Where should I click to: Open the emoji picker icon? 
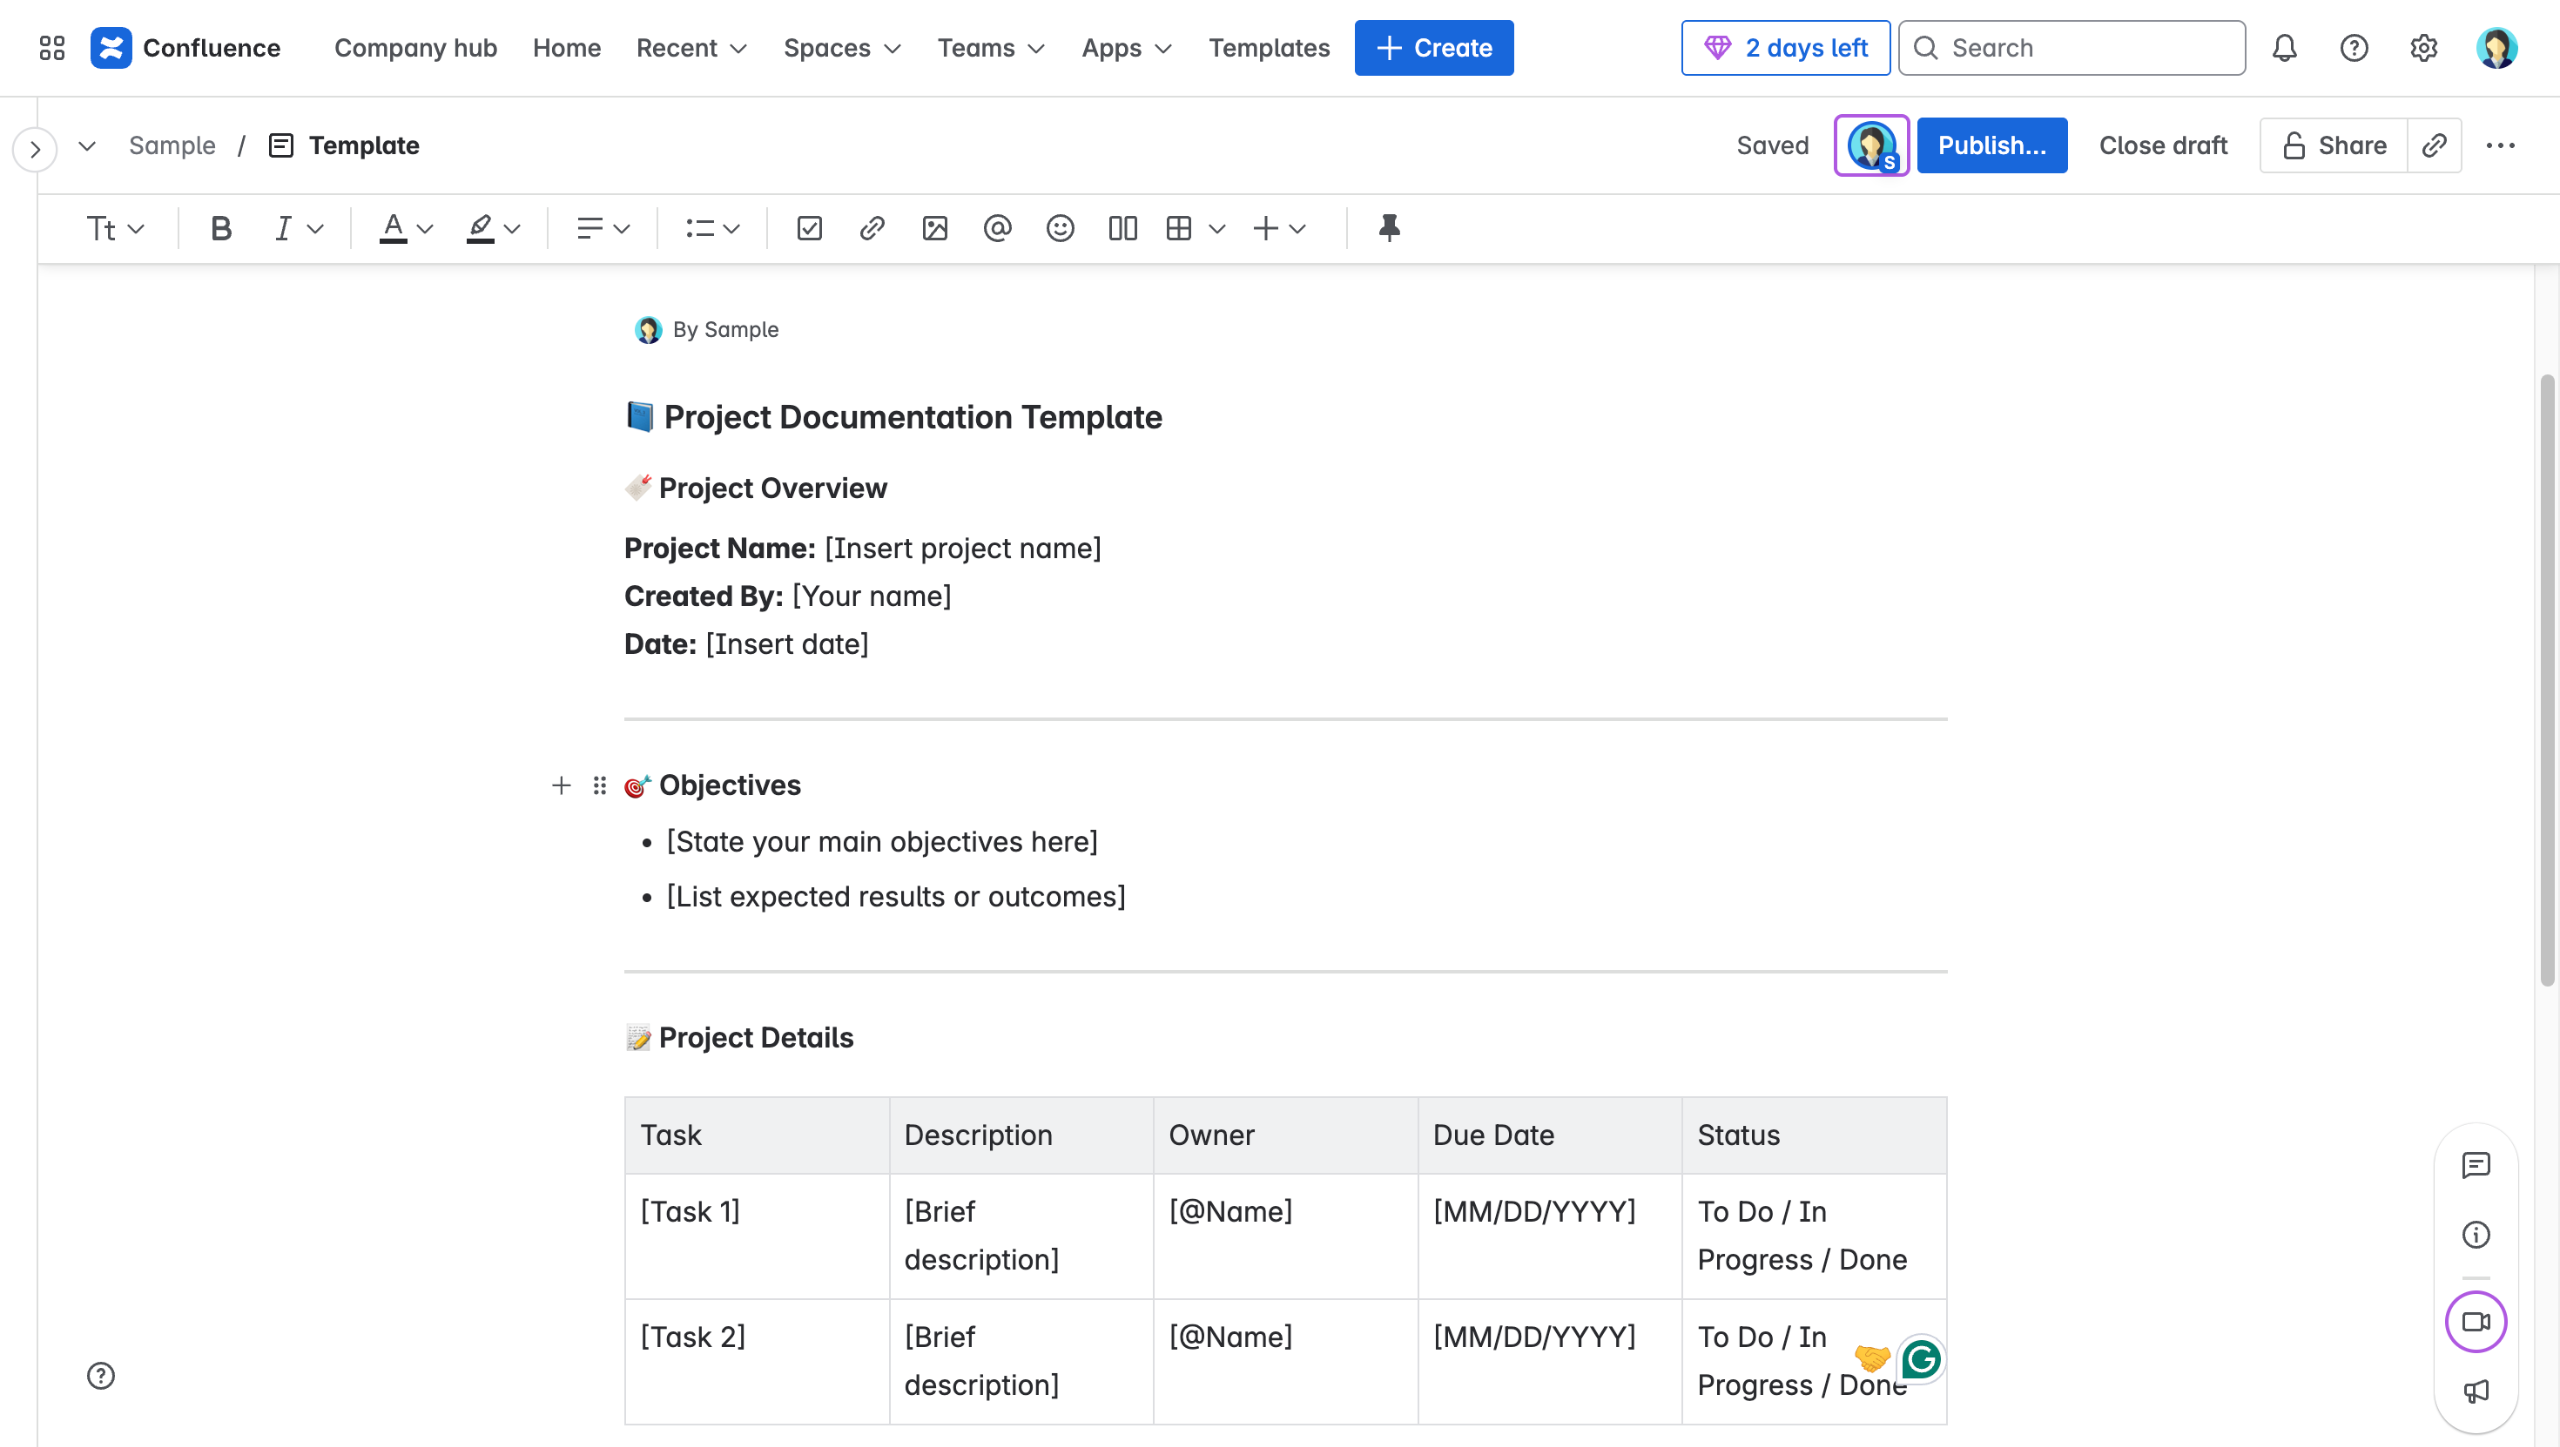coord(1060,229)
